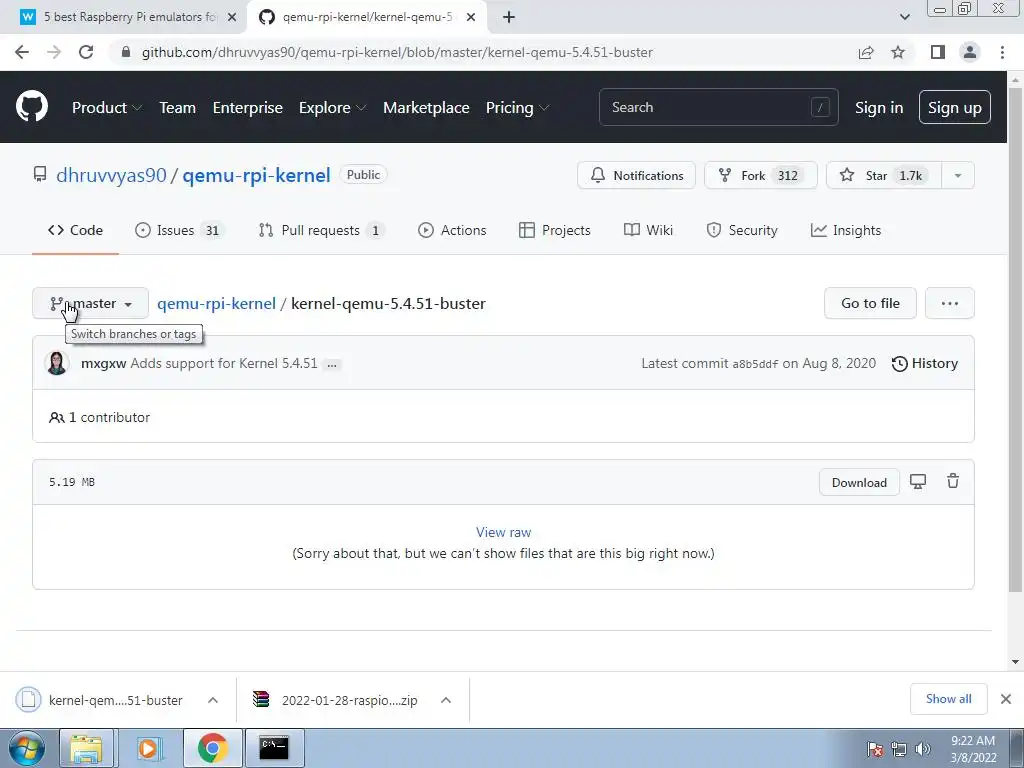Open File Explorer from taskbar

86,748
